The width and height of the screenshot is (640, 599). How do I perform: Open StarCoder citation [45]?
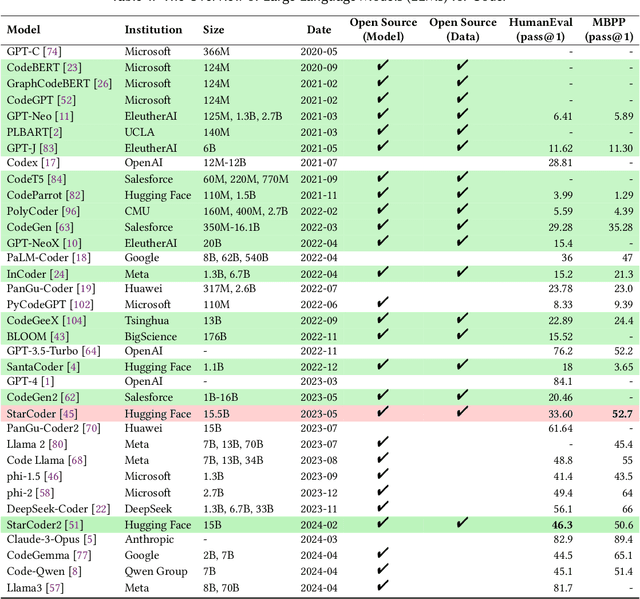[68, 414]
